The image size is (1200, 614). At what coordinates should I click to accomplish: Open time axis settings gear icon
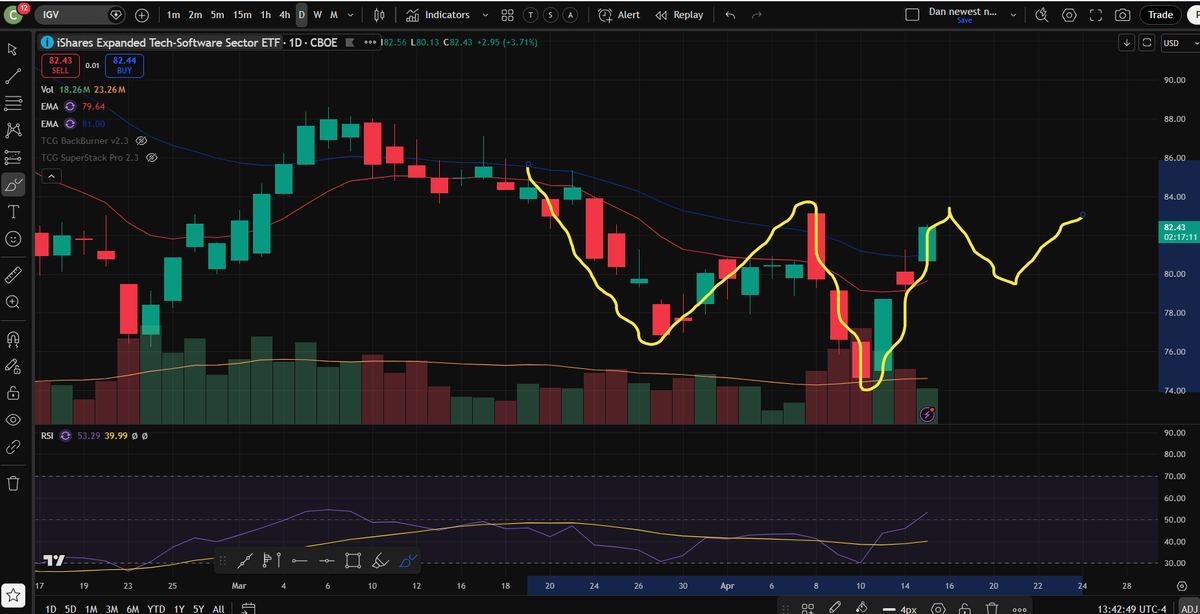tap(1184, 586)
